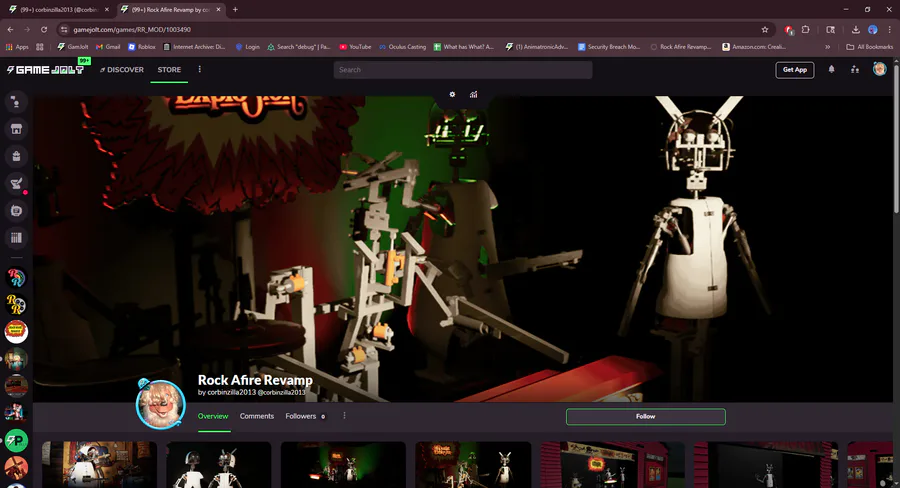The height and width of the screenshot is (488, 900).
Task: Open the library shelves sidebar icon
Action: [16, 238]
